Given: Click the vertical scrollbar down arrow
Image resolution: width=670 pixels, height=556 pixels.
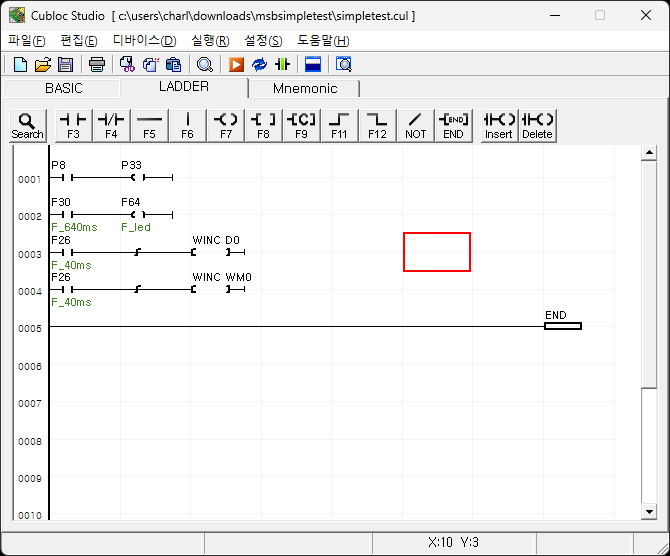Looking at the screenshot, I should (x=649, y=511).
